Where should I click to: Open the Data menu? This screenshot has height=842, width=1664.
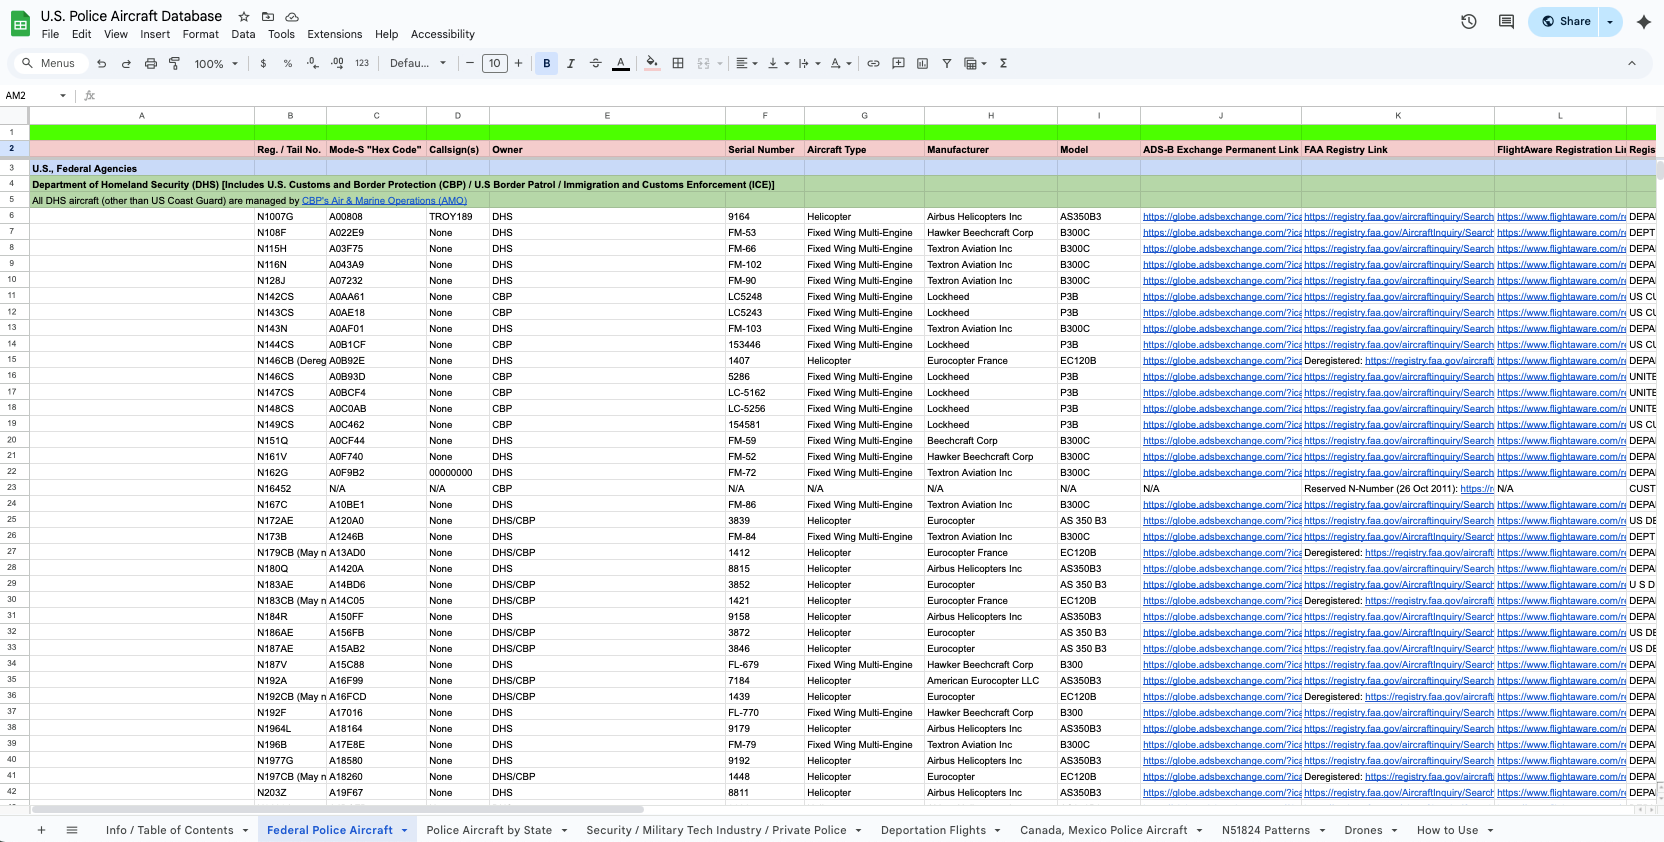coord(243,34)
